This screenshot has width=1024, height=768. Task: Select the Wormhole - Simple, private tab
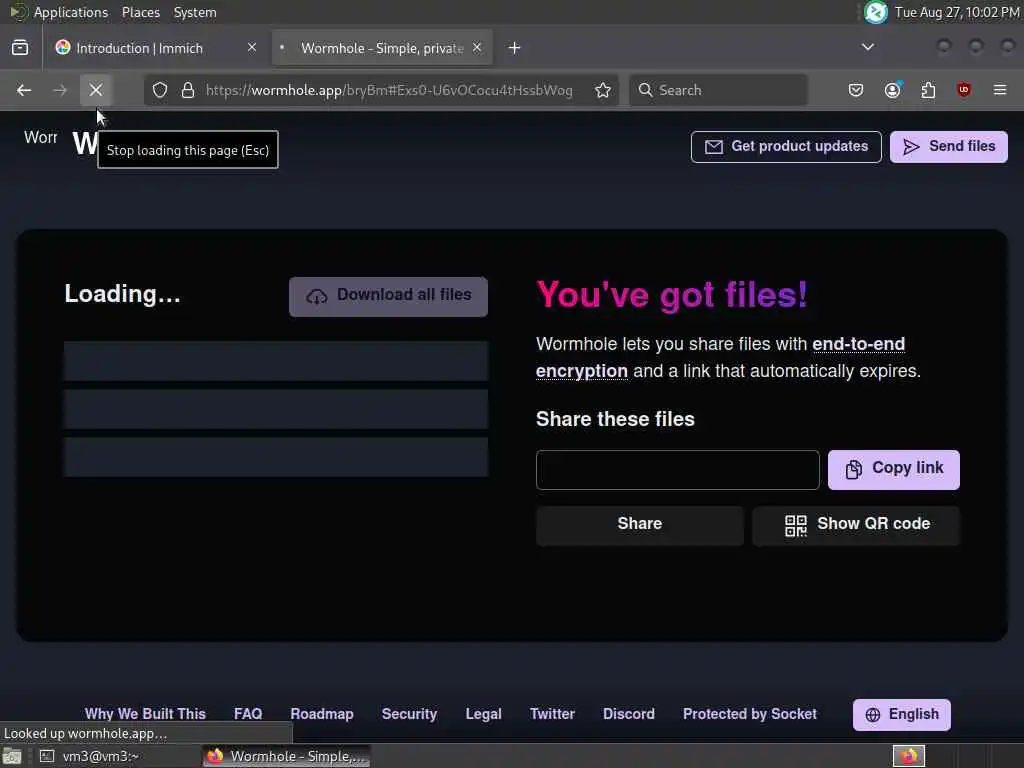(x=382, y=48)
